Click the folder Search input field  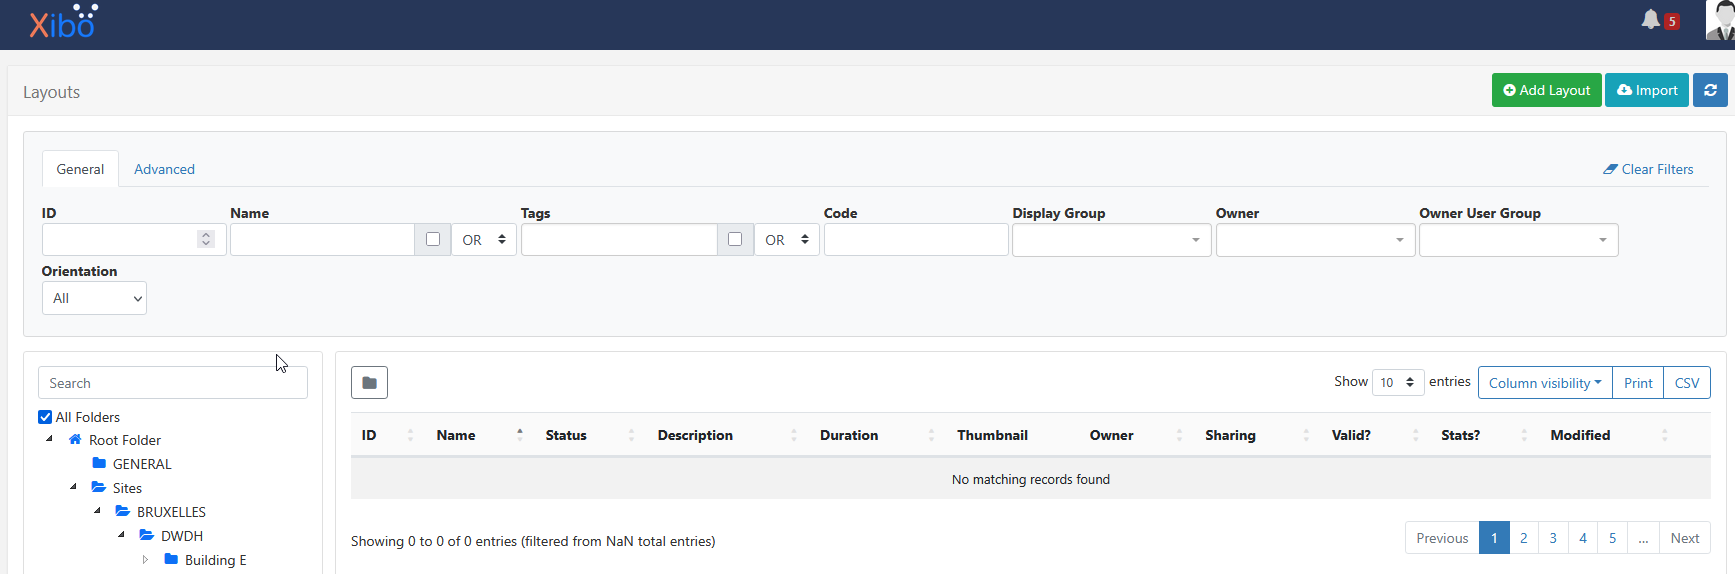pos(172,383)
